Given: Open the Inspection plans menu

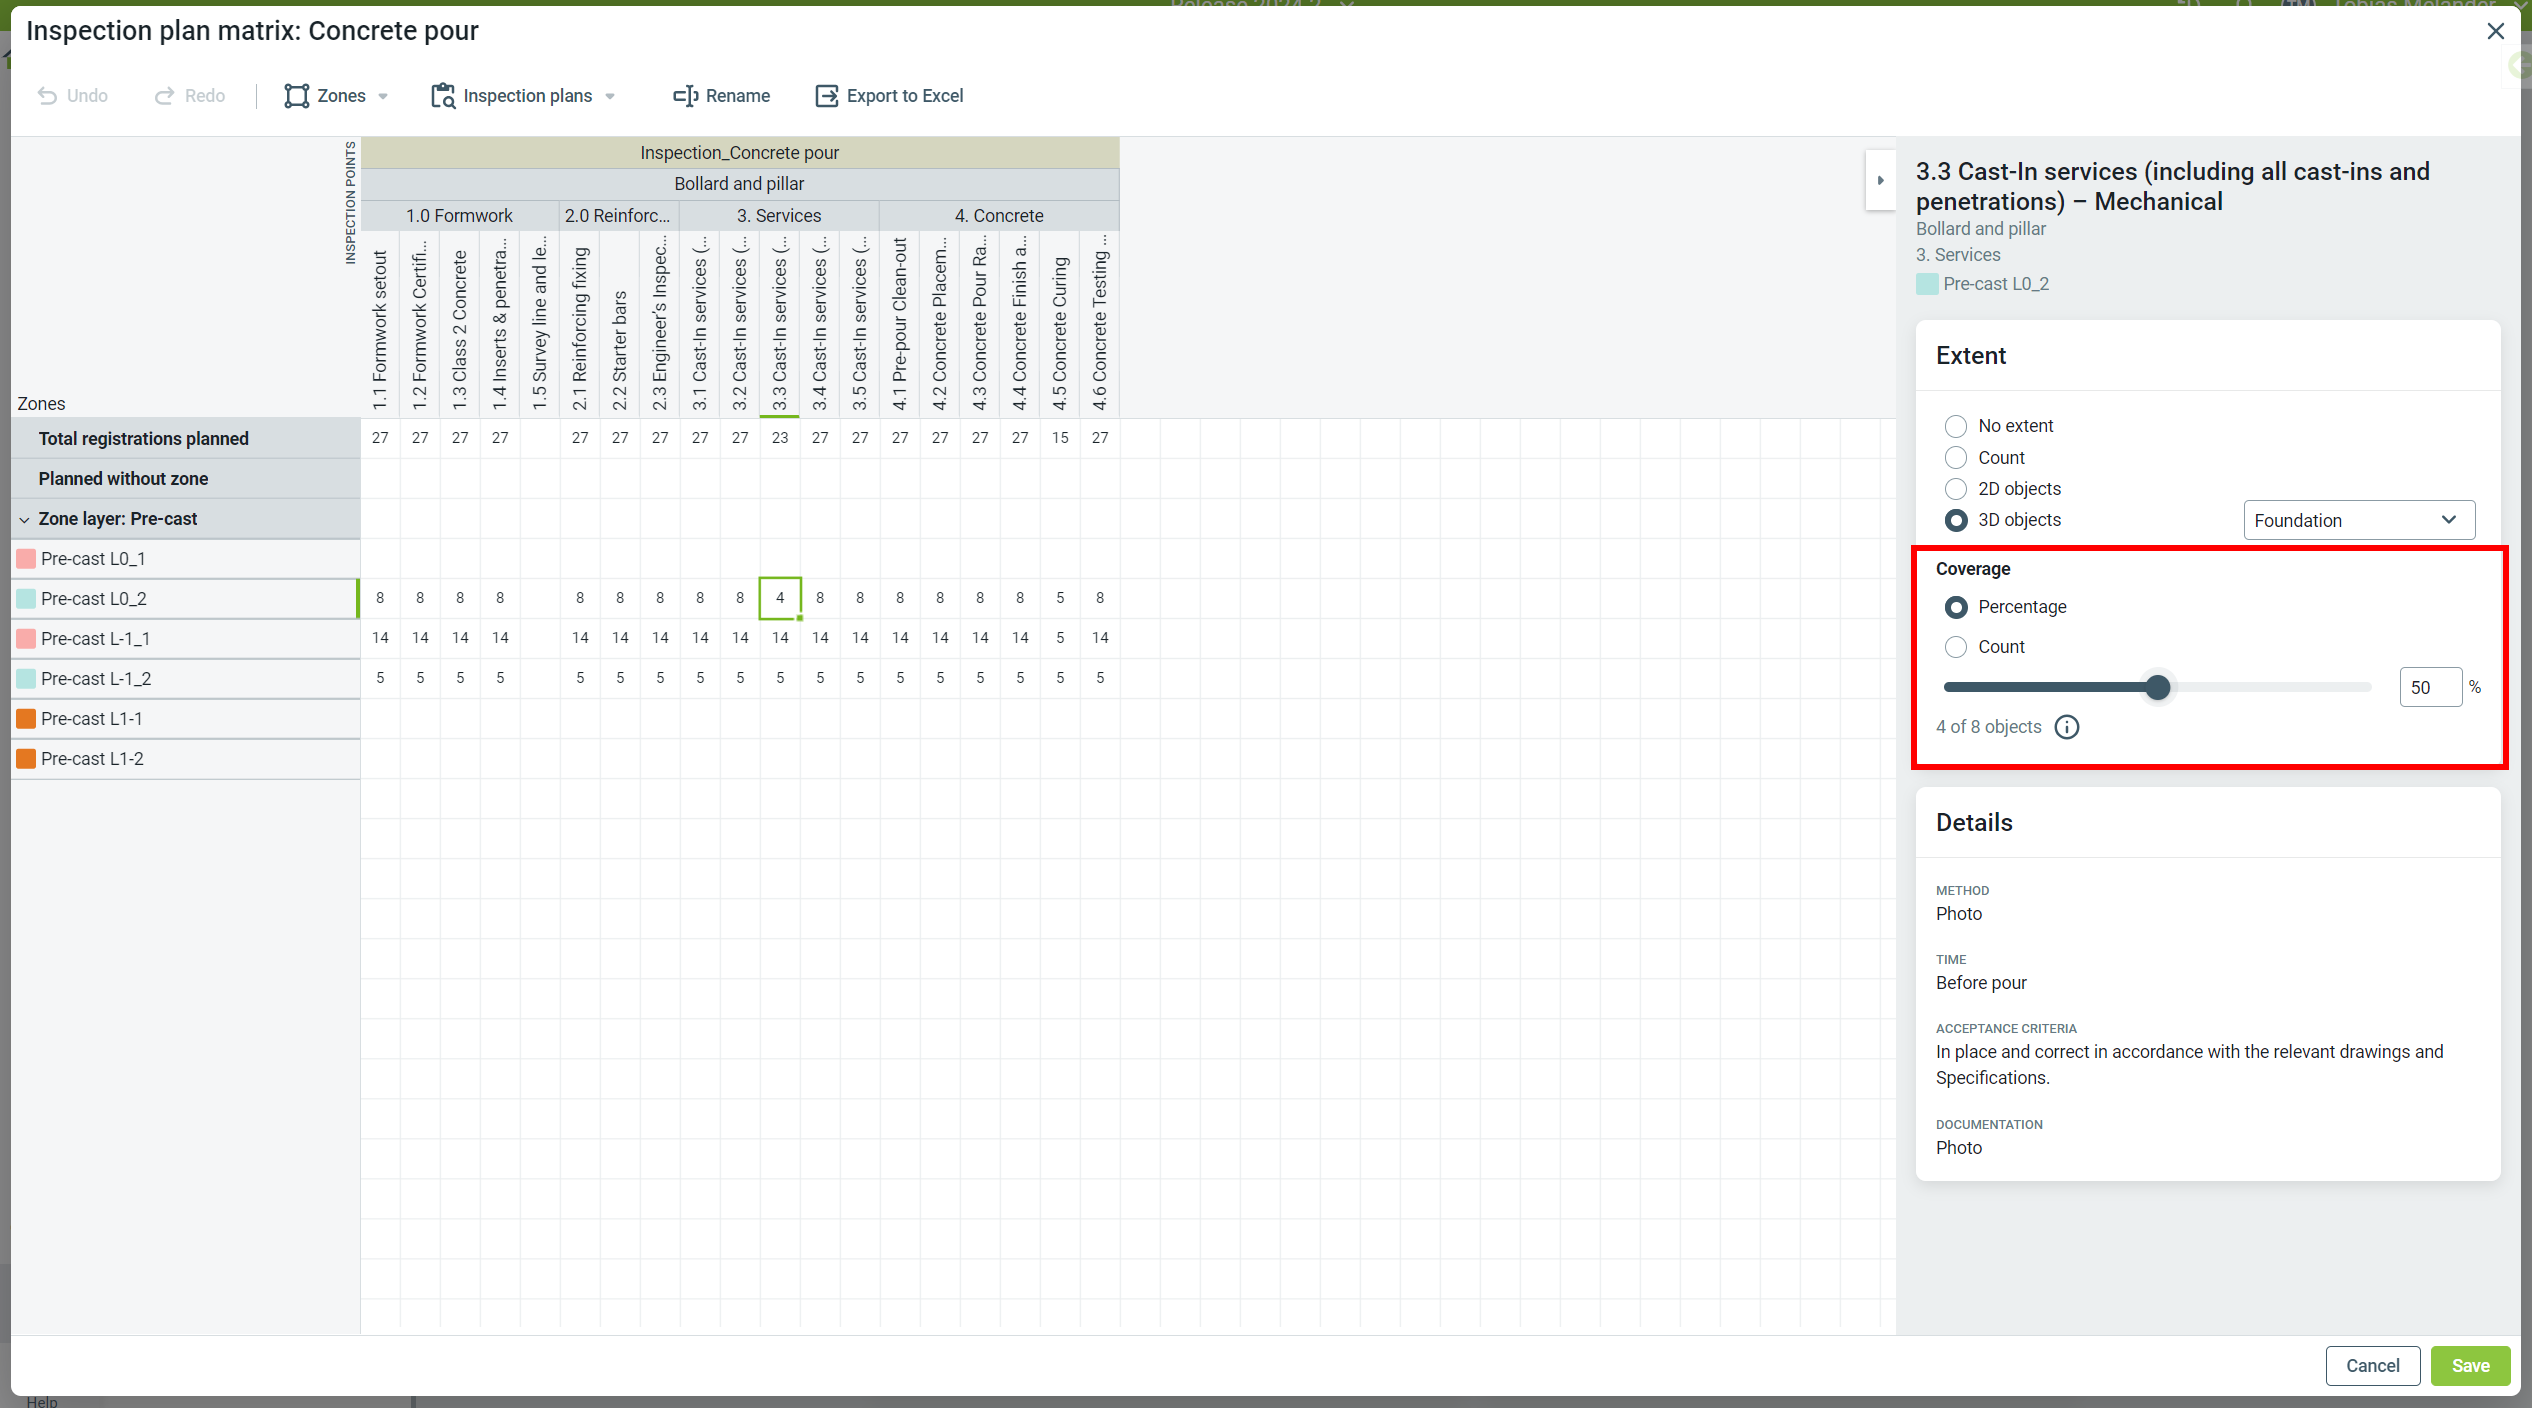Looking at the screenshot, I should click(526, 96).
